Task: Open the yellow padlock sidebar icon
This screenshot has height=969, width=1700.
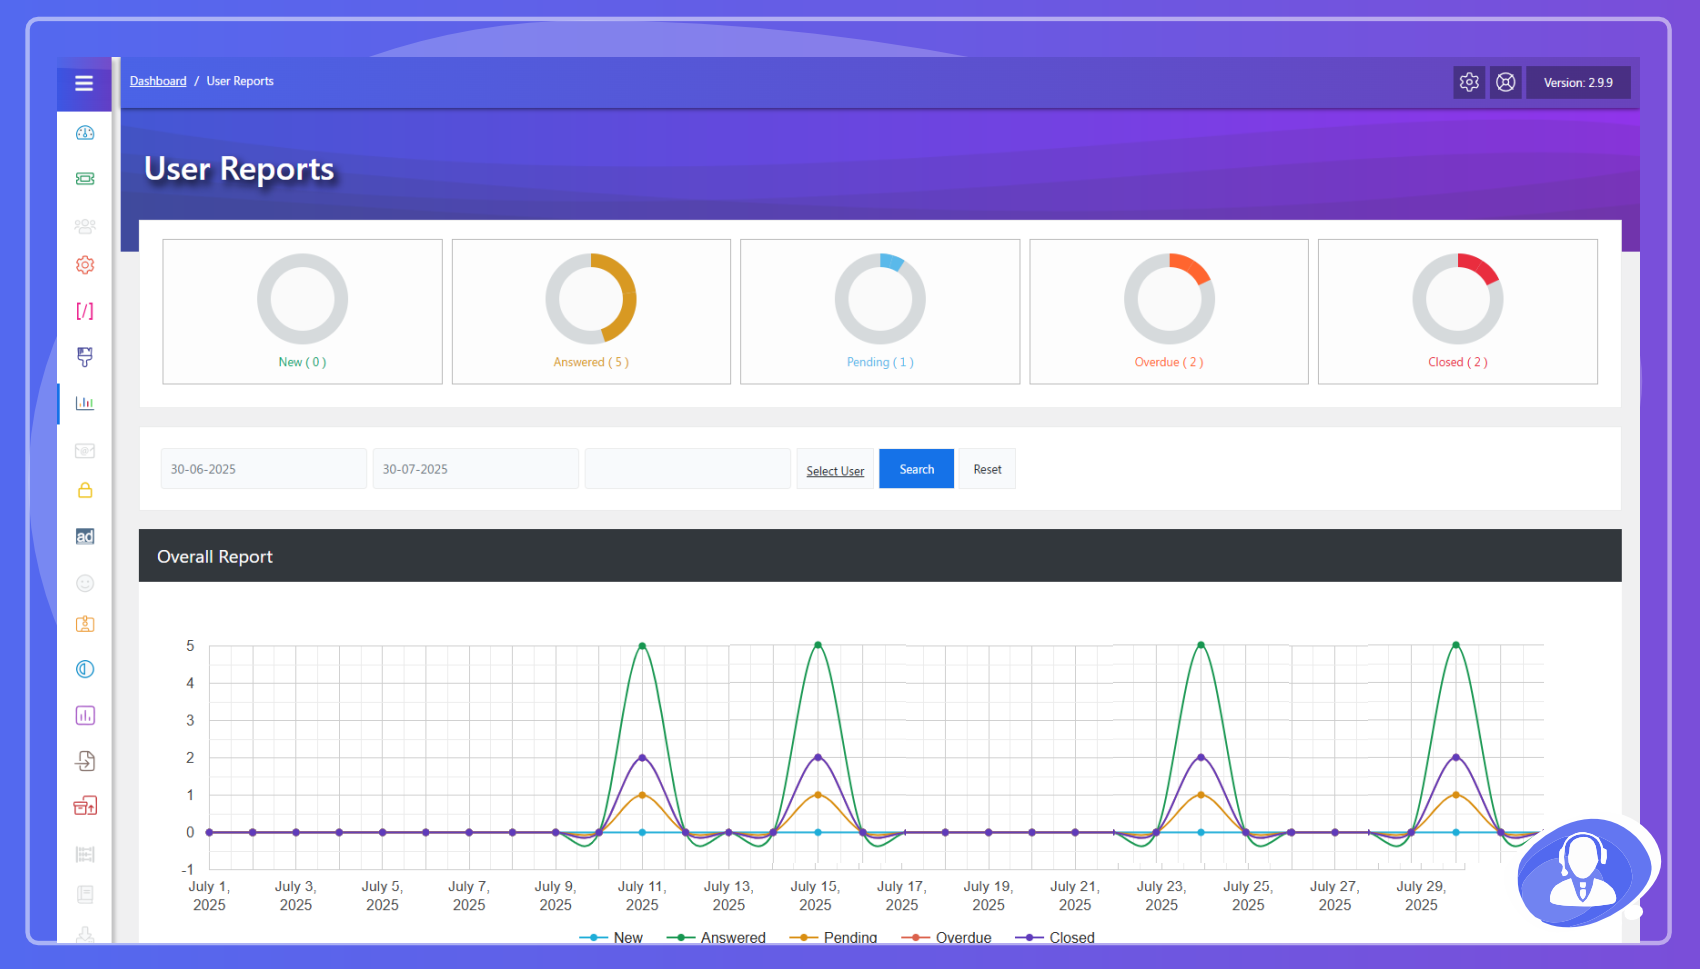Action: click(x=85, y=490)
